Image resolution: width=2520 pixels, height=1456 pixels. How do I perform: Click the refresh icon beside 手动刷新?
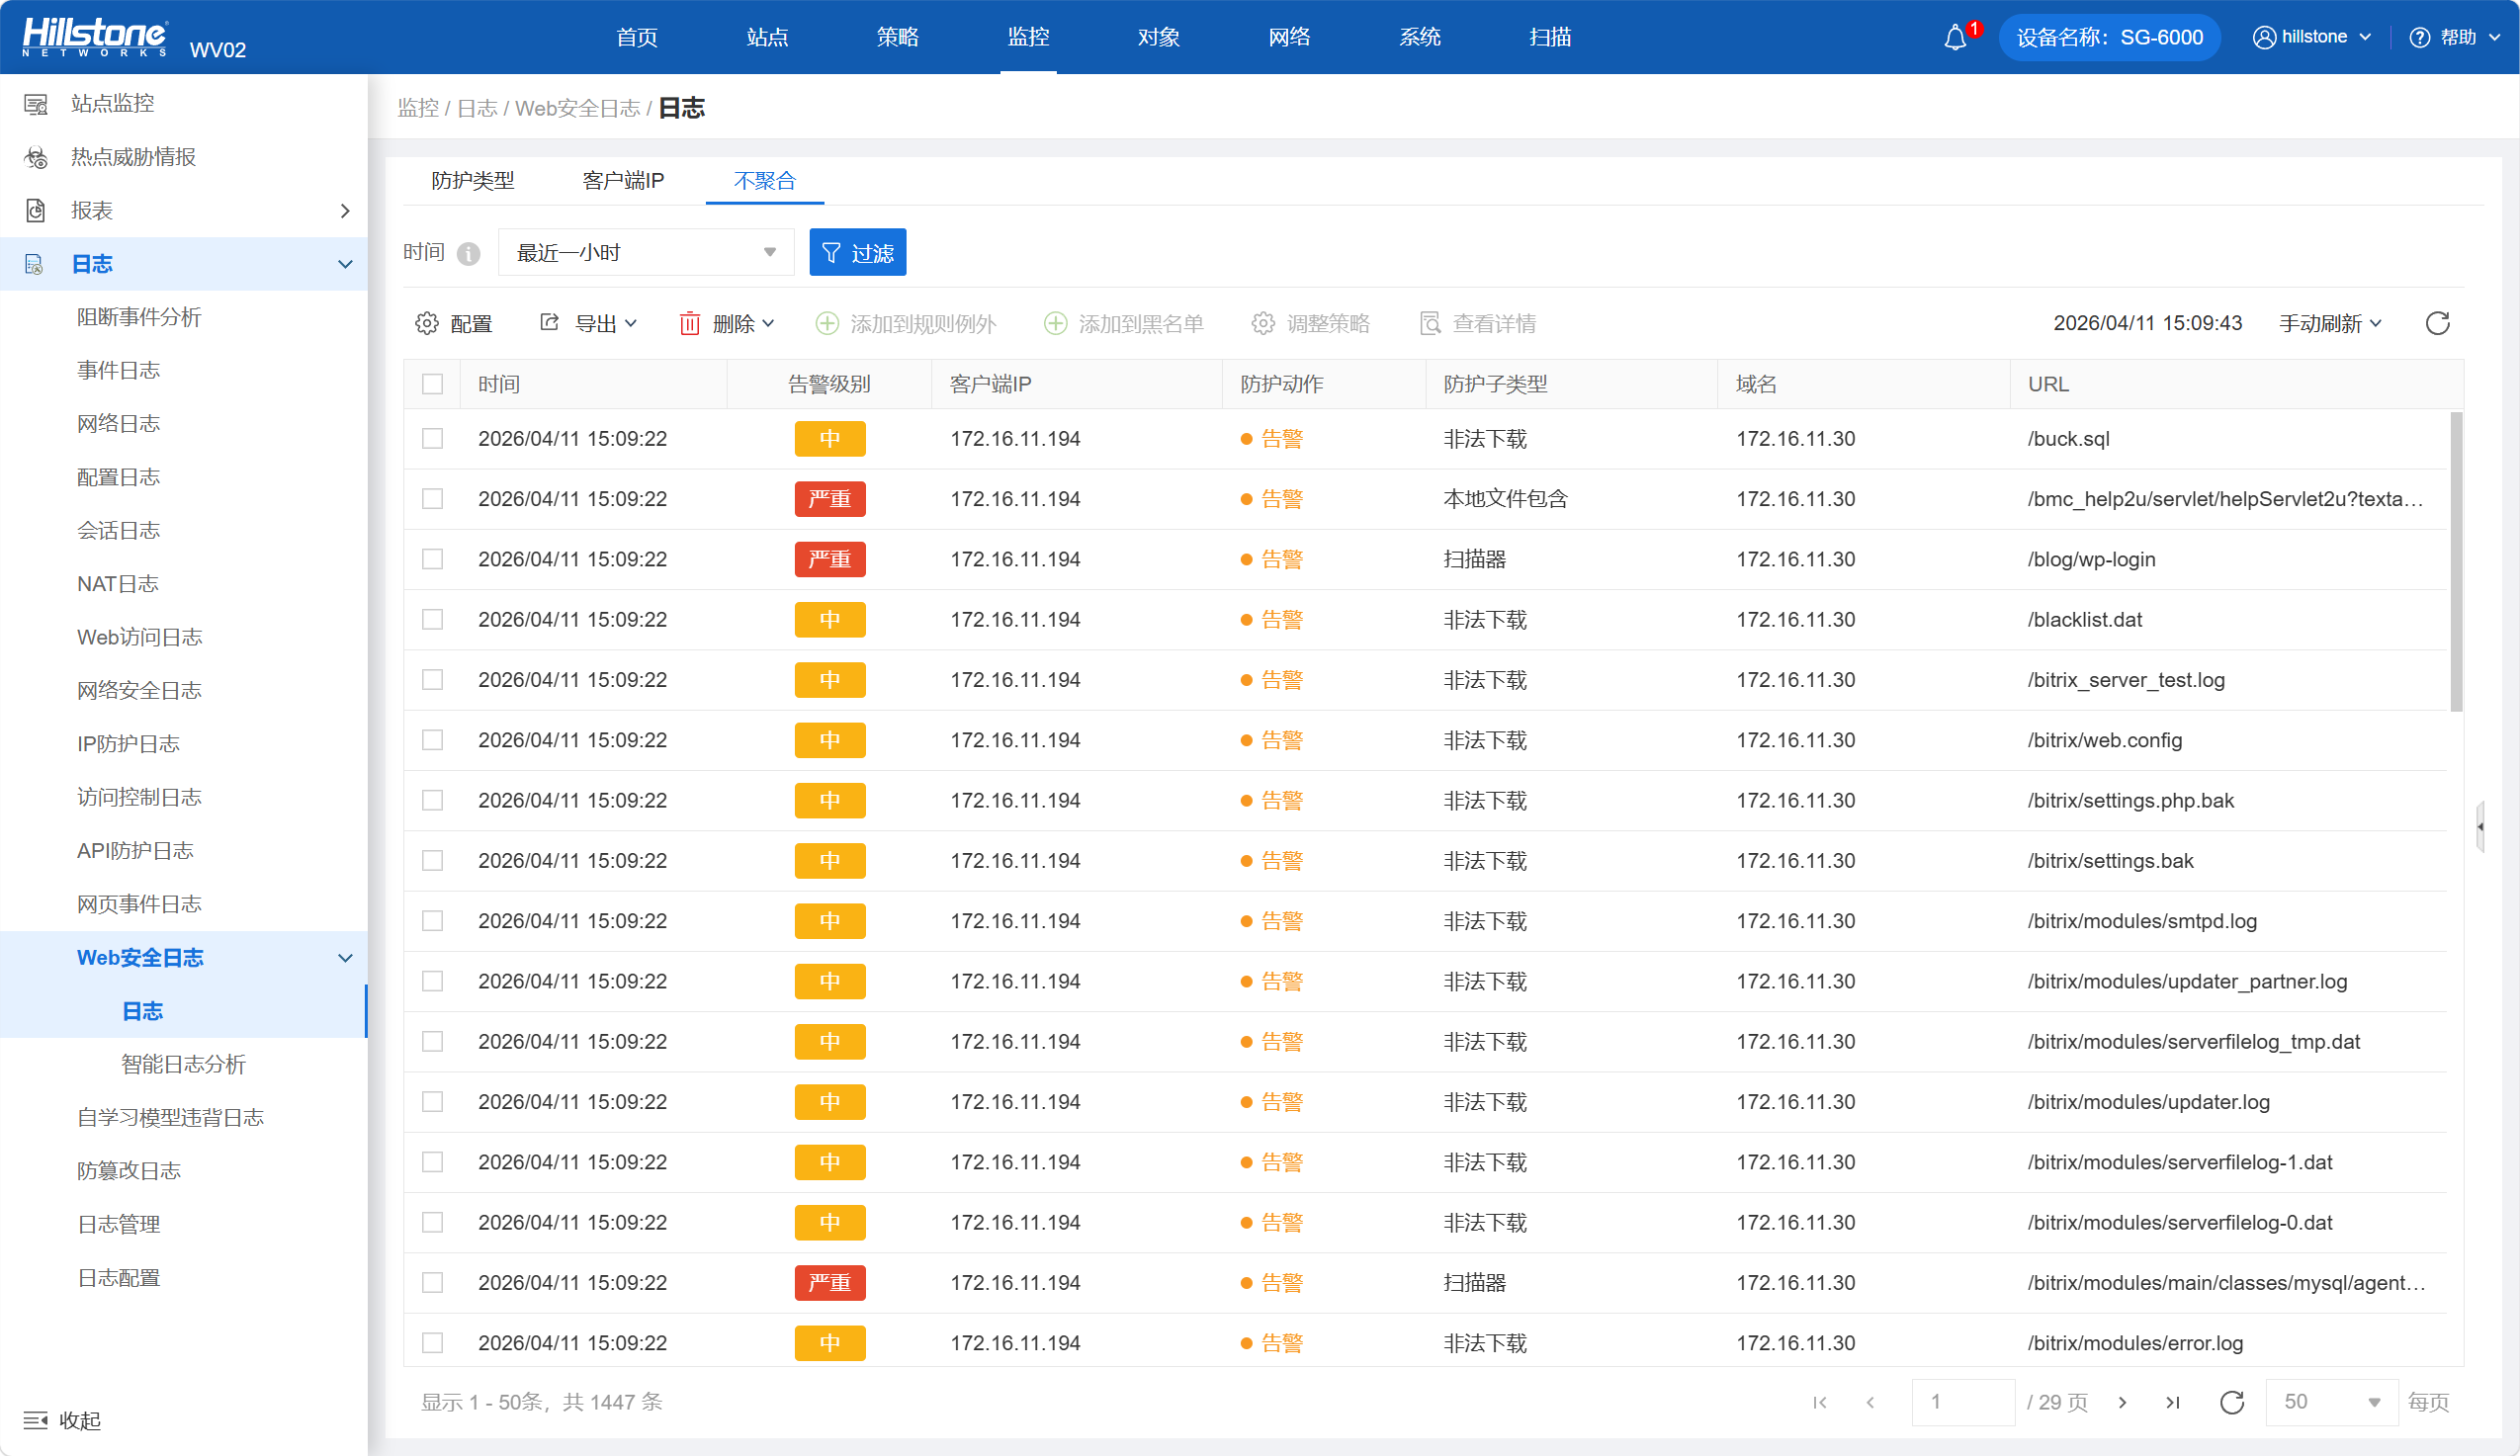click(2437, 323)
